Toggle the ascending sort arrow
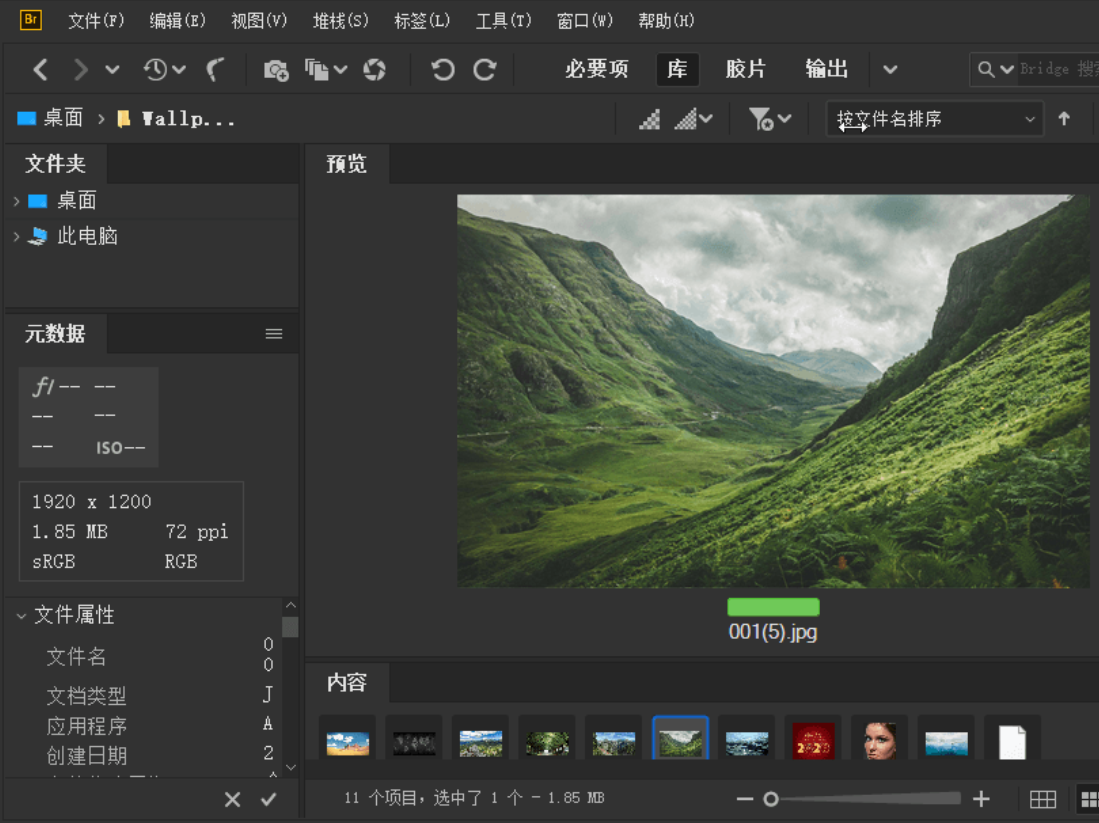Image resolution: width=1099 pixels, height=823 pixels. click(1064, 118)
